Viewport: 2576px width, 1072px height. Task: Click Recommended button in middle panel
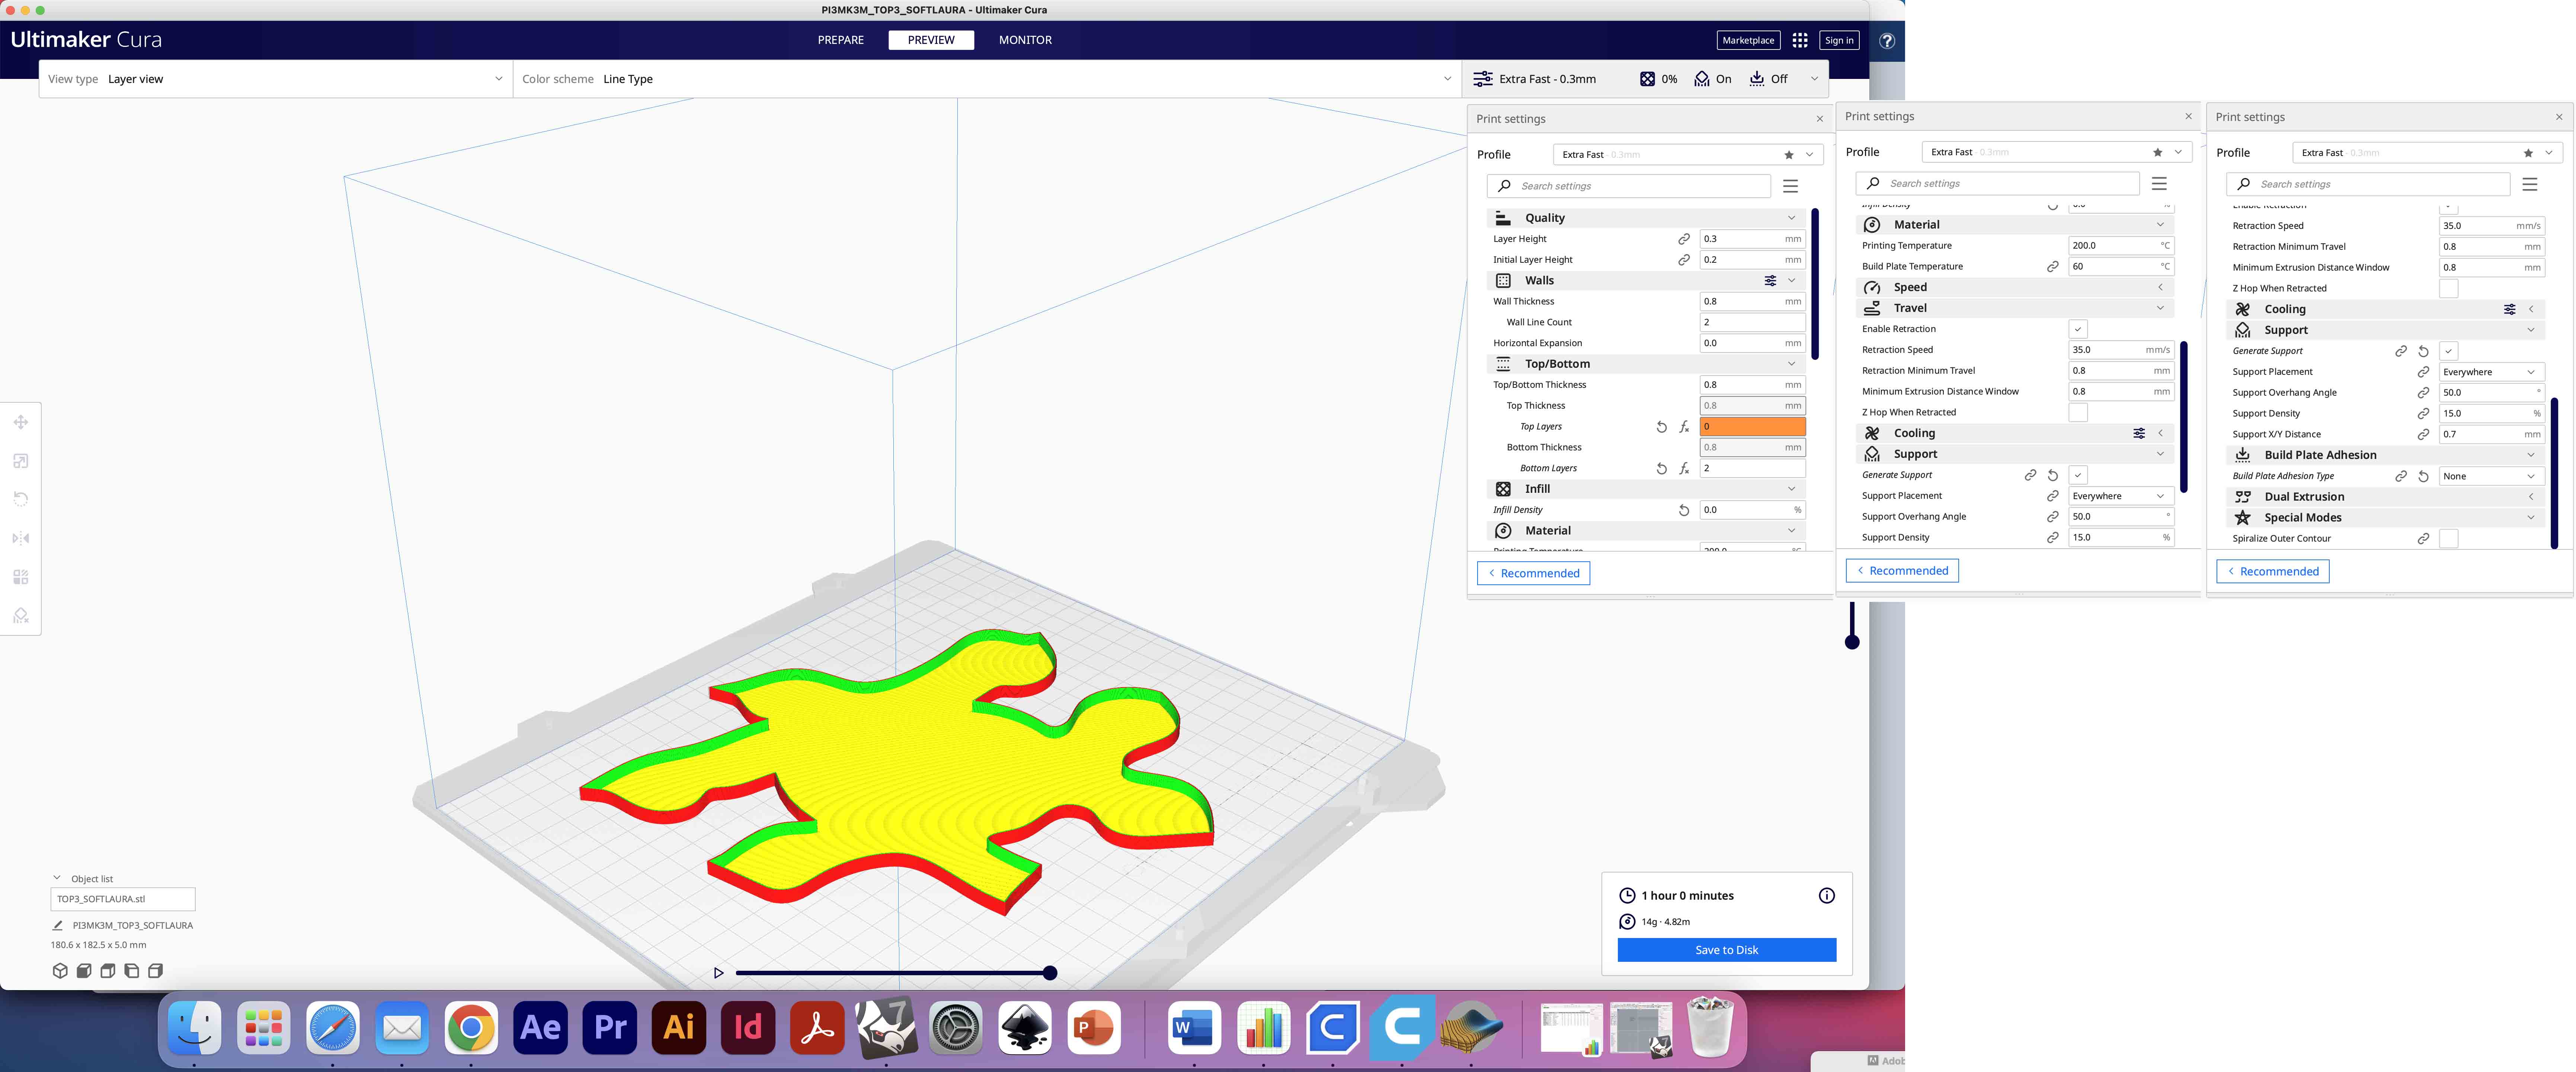tap(1902, 571)
